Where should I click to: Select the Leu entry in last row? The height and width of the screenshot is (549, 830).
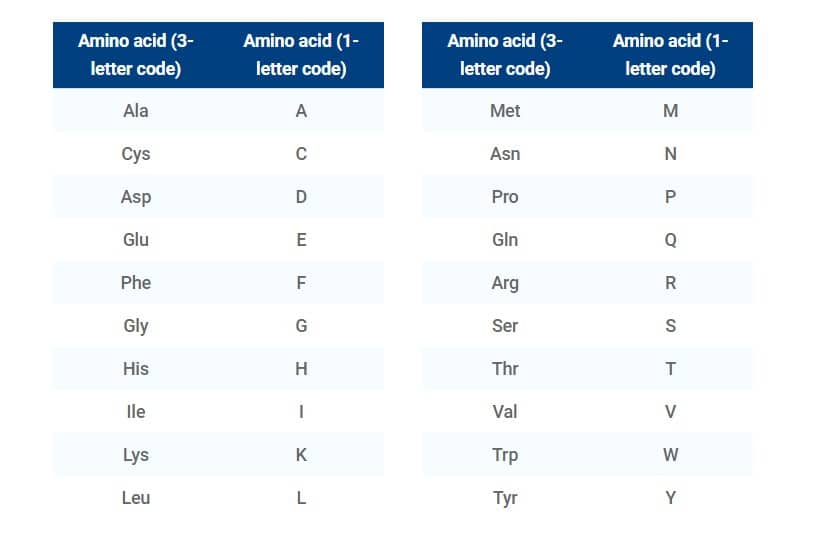tap(136, 498)
